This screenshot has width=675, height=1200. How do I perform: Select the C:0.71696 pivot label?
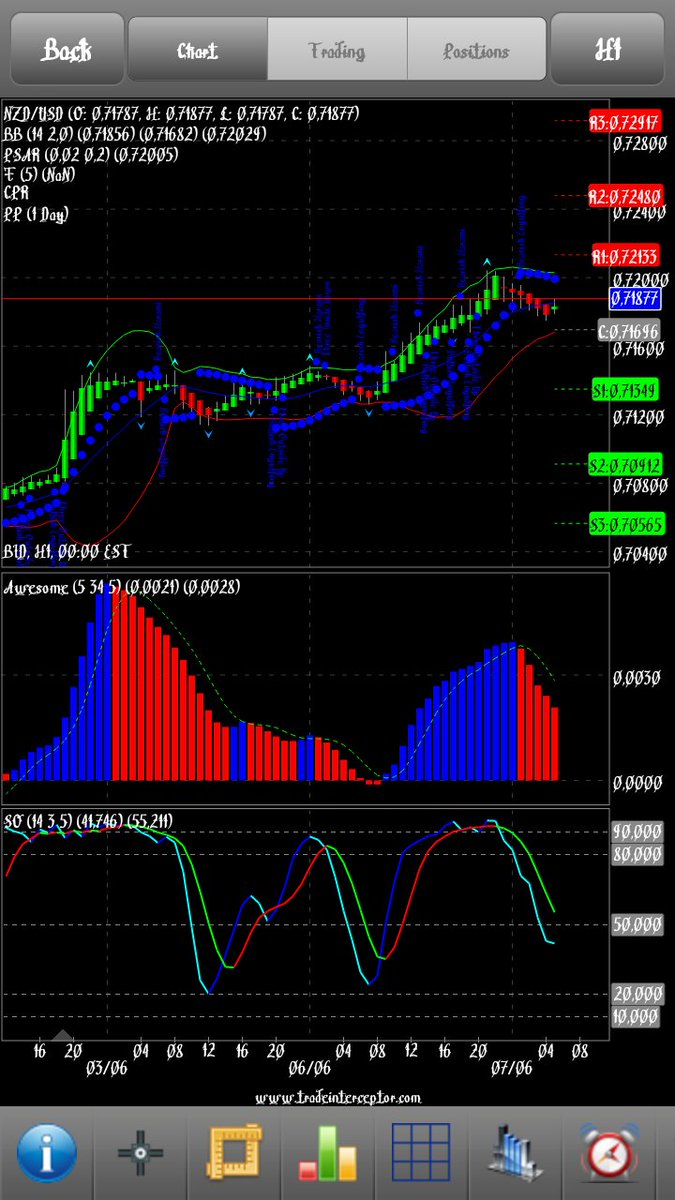coord(628,330)
